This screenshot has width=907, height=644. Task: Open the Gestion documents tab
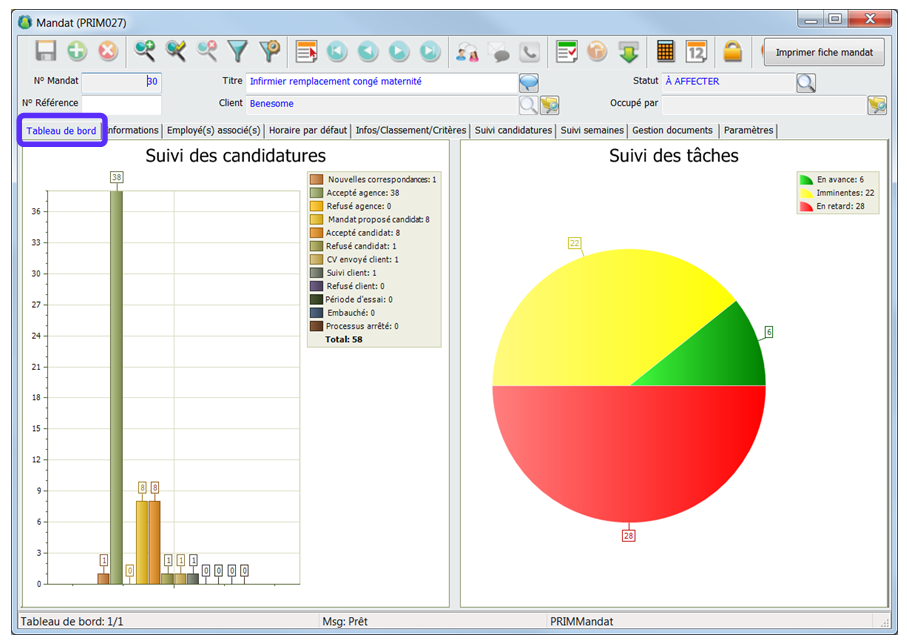click(672, 131)
